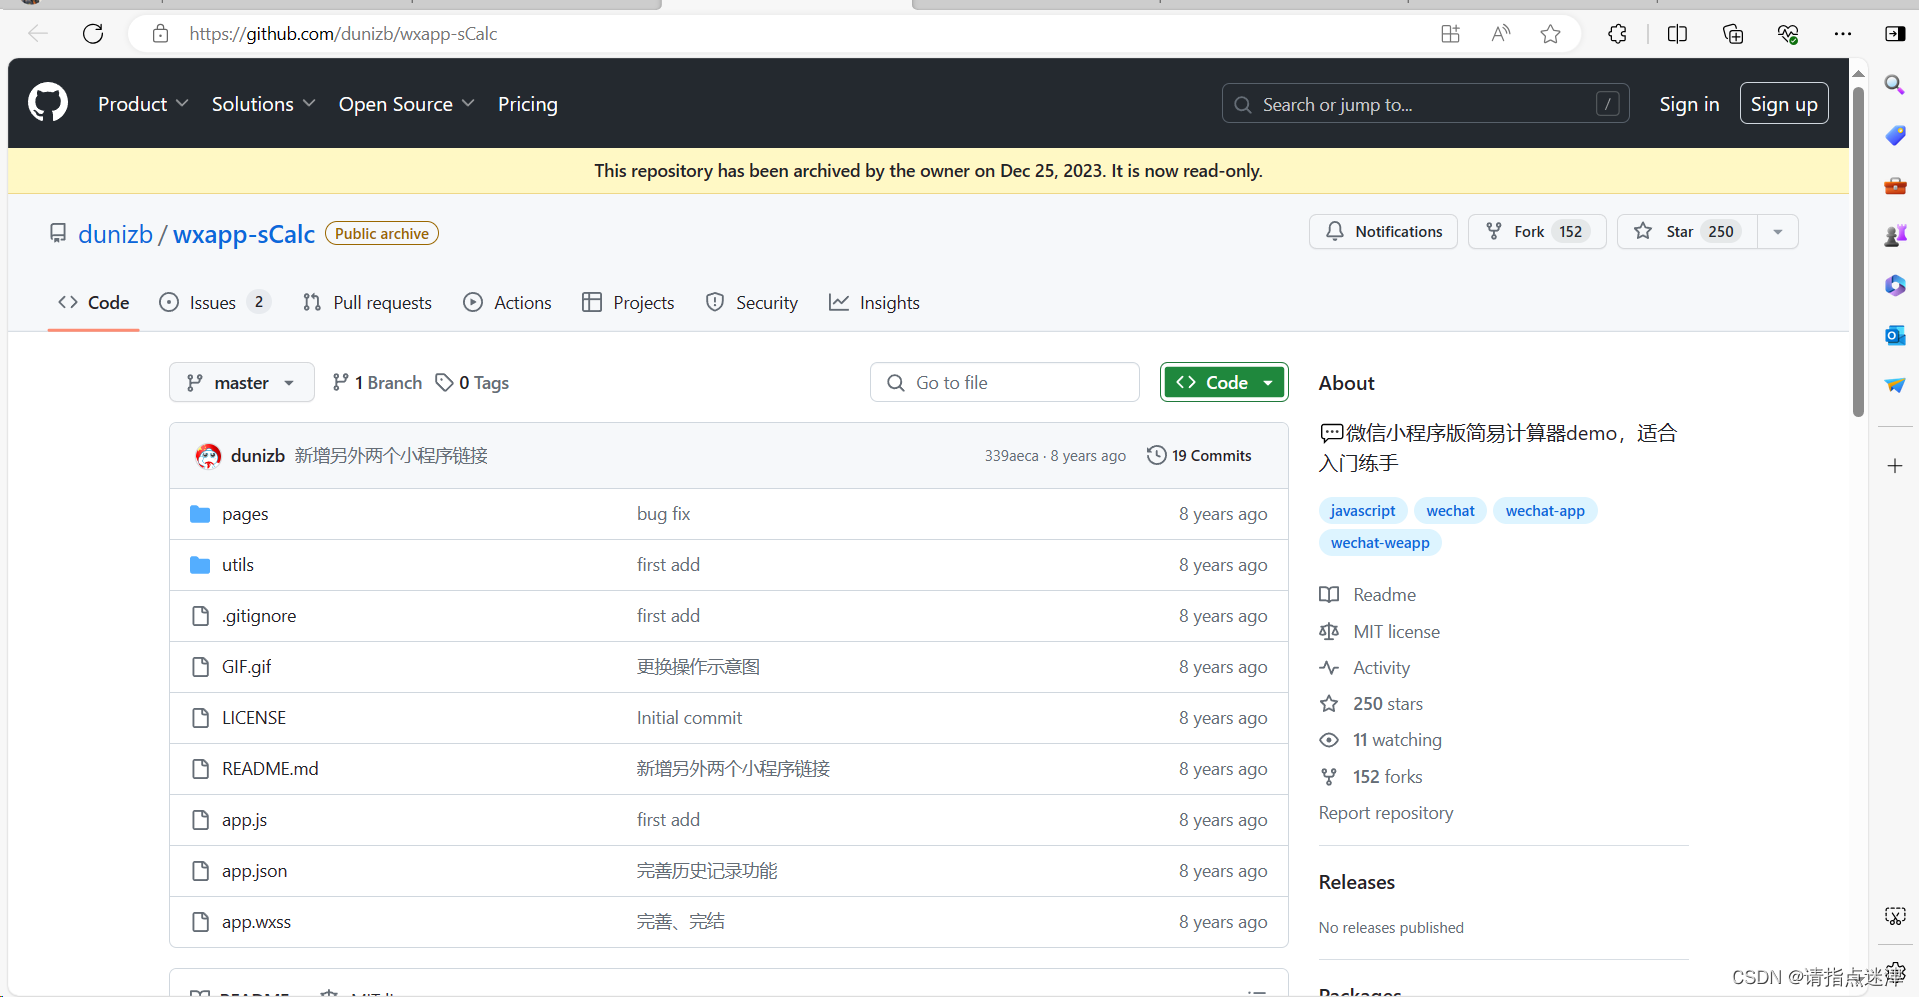
Task: Open the README.md file
Action: click(x=270, y=769)
